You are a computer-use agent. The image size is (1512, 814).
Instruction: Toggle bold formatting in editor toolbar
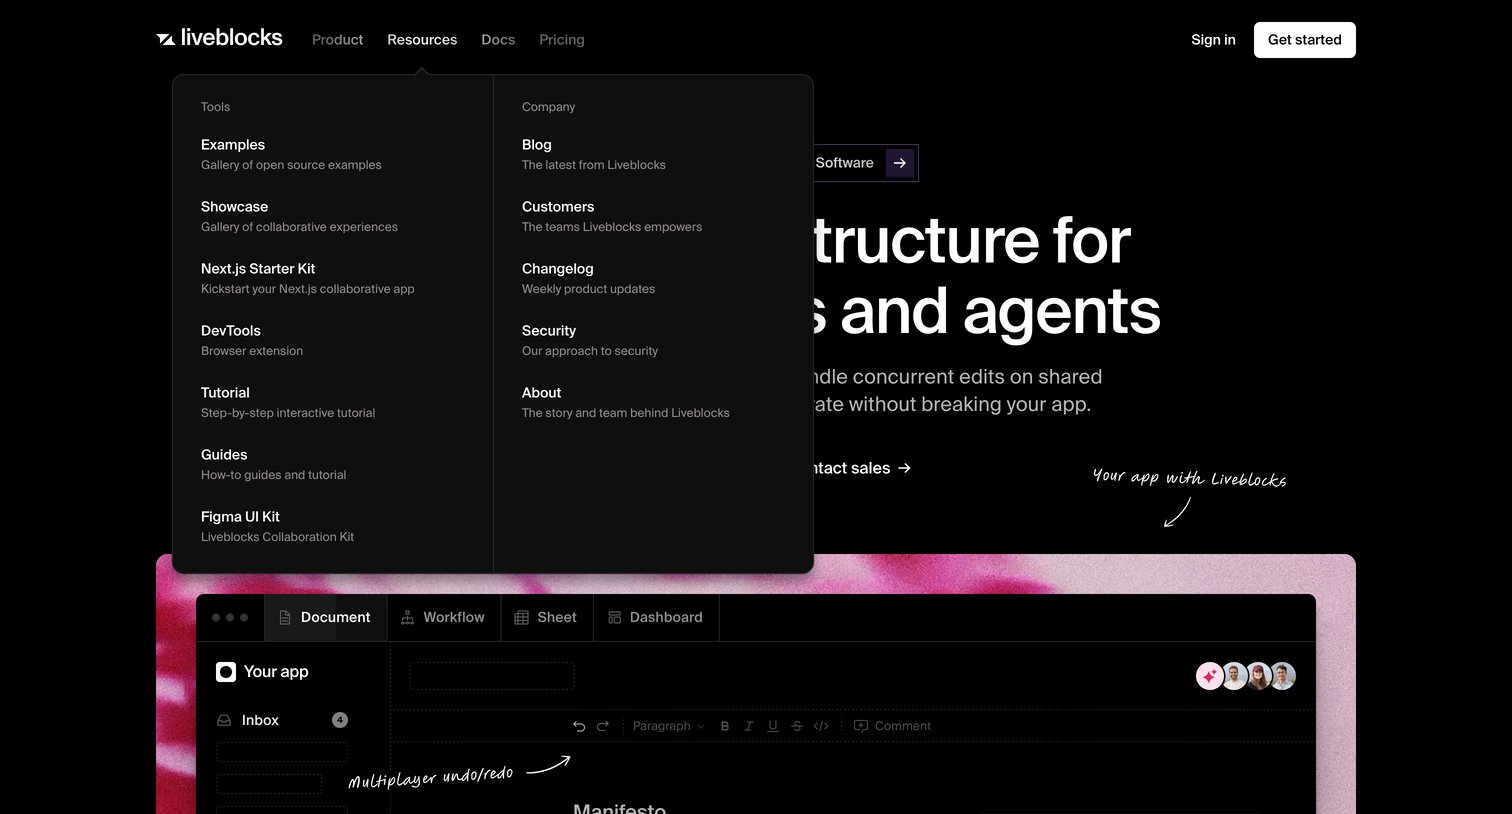point(725,726)
